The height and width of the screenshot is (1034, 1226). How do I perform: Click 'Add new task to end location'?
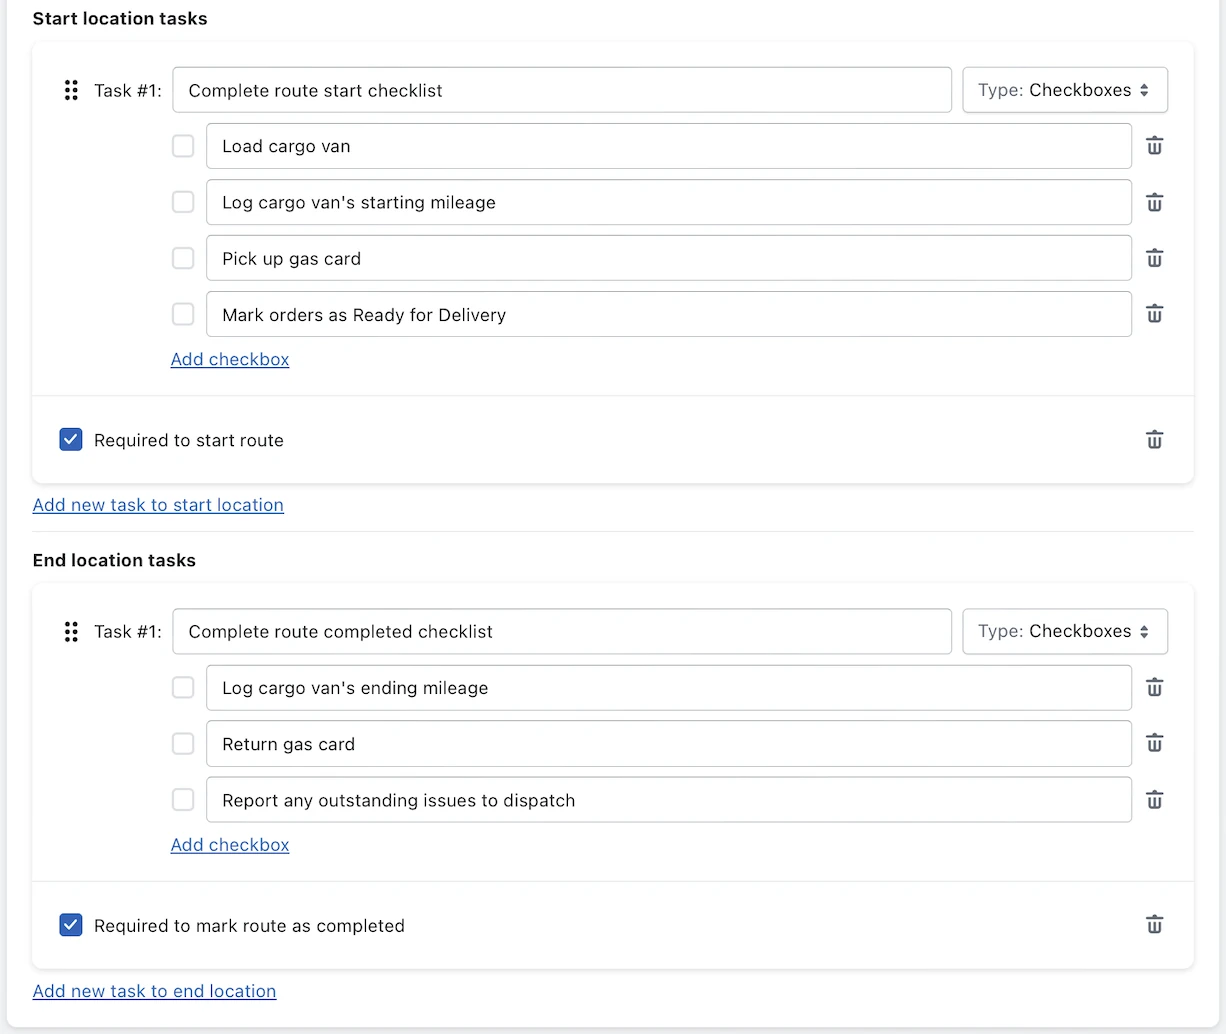pos(154,991)
